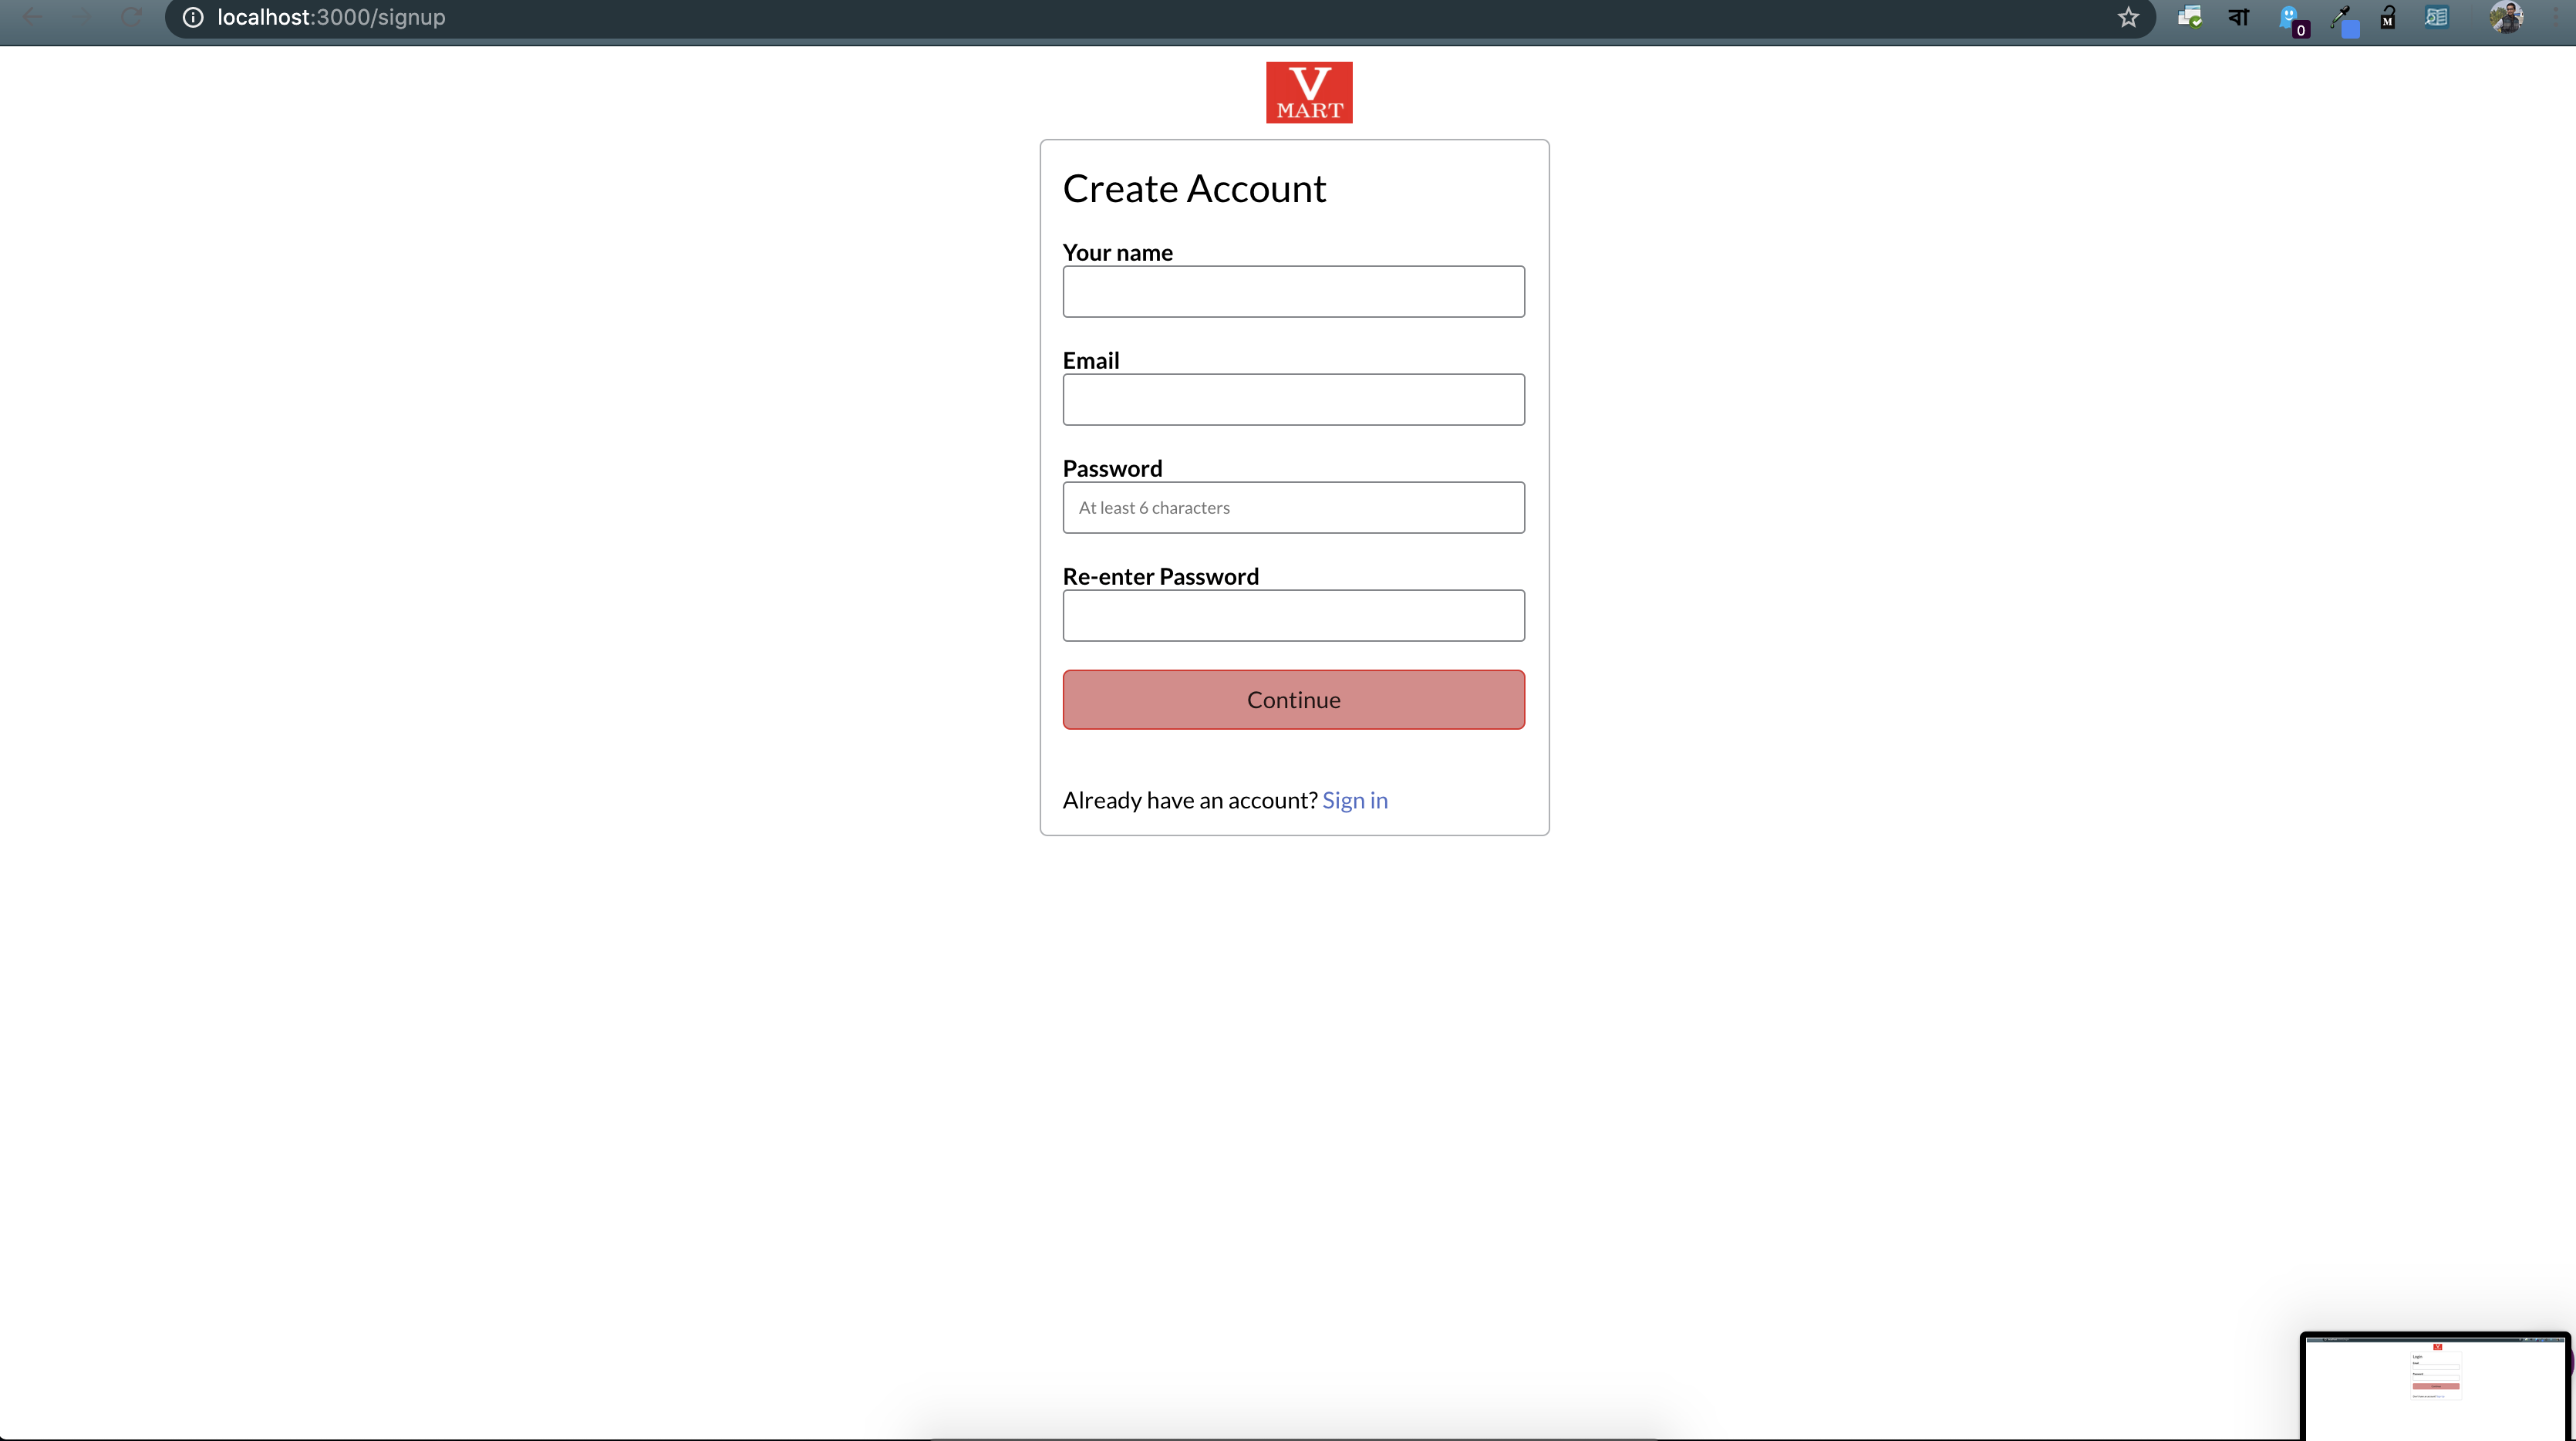Click the Password field with placeholder text

tap(1293, 506)
